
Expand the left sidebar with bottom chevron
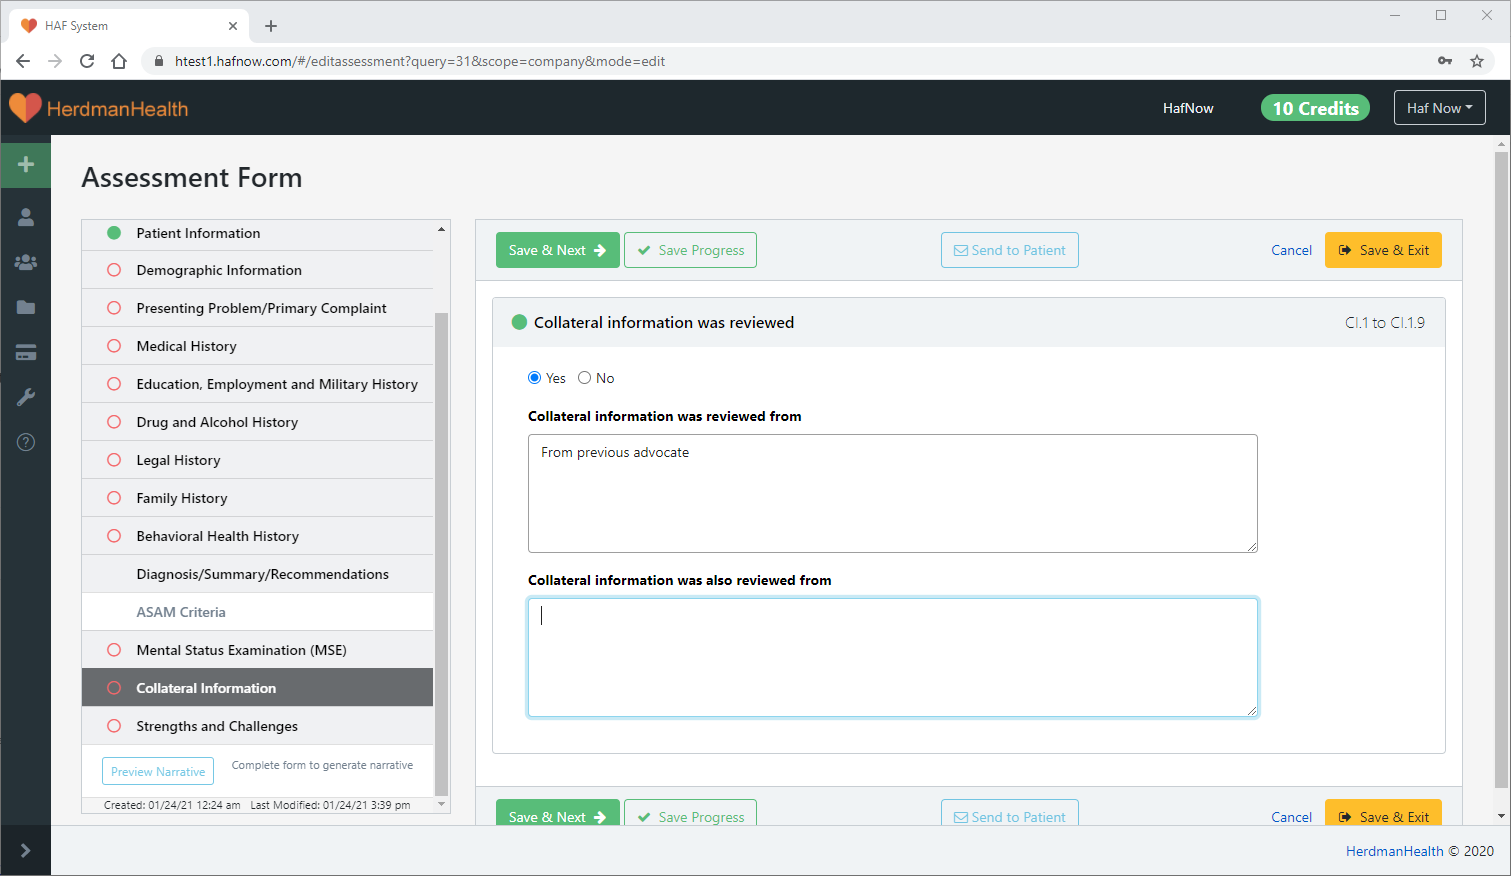tap(26, 850)
